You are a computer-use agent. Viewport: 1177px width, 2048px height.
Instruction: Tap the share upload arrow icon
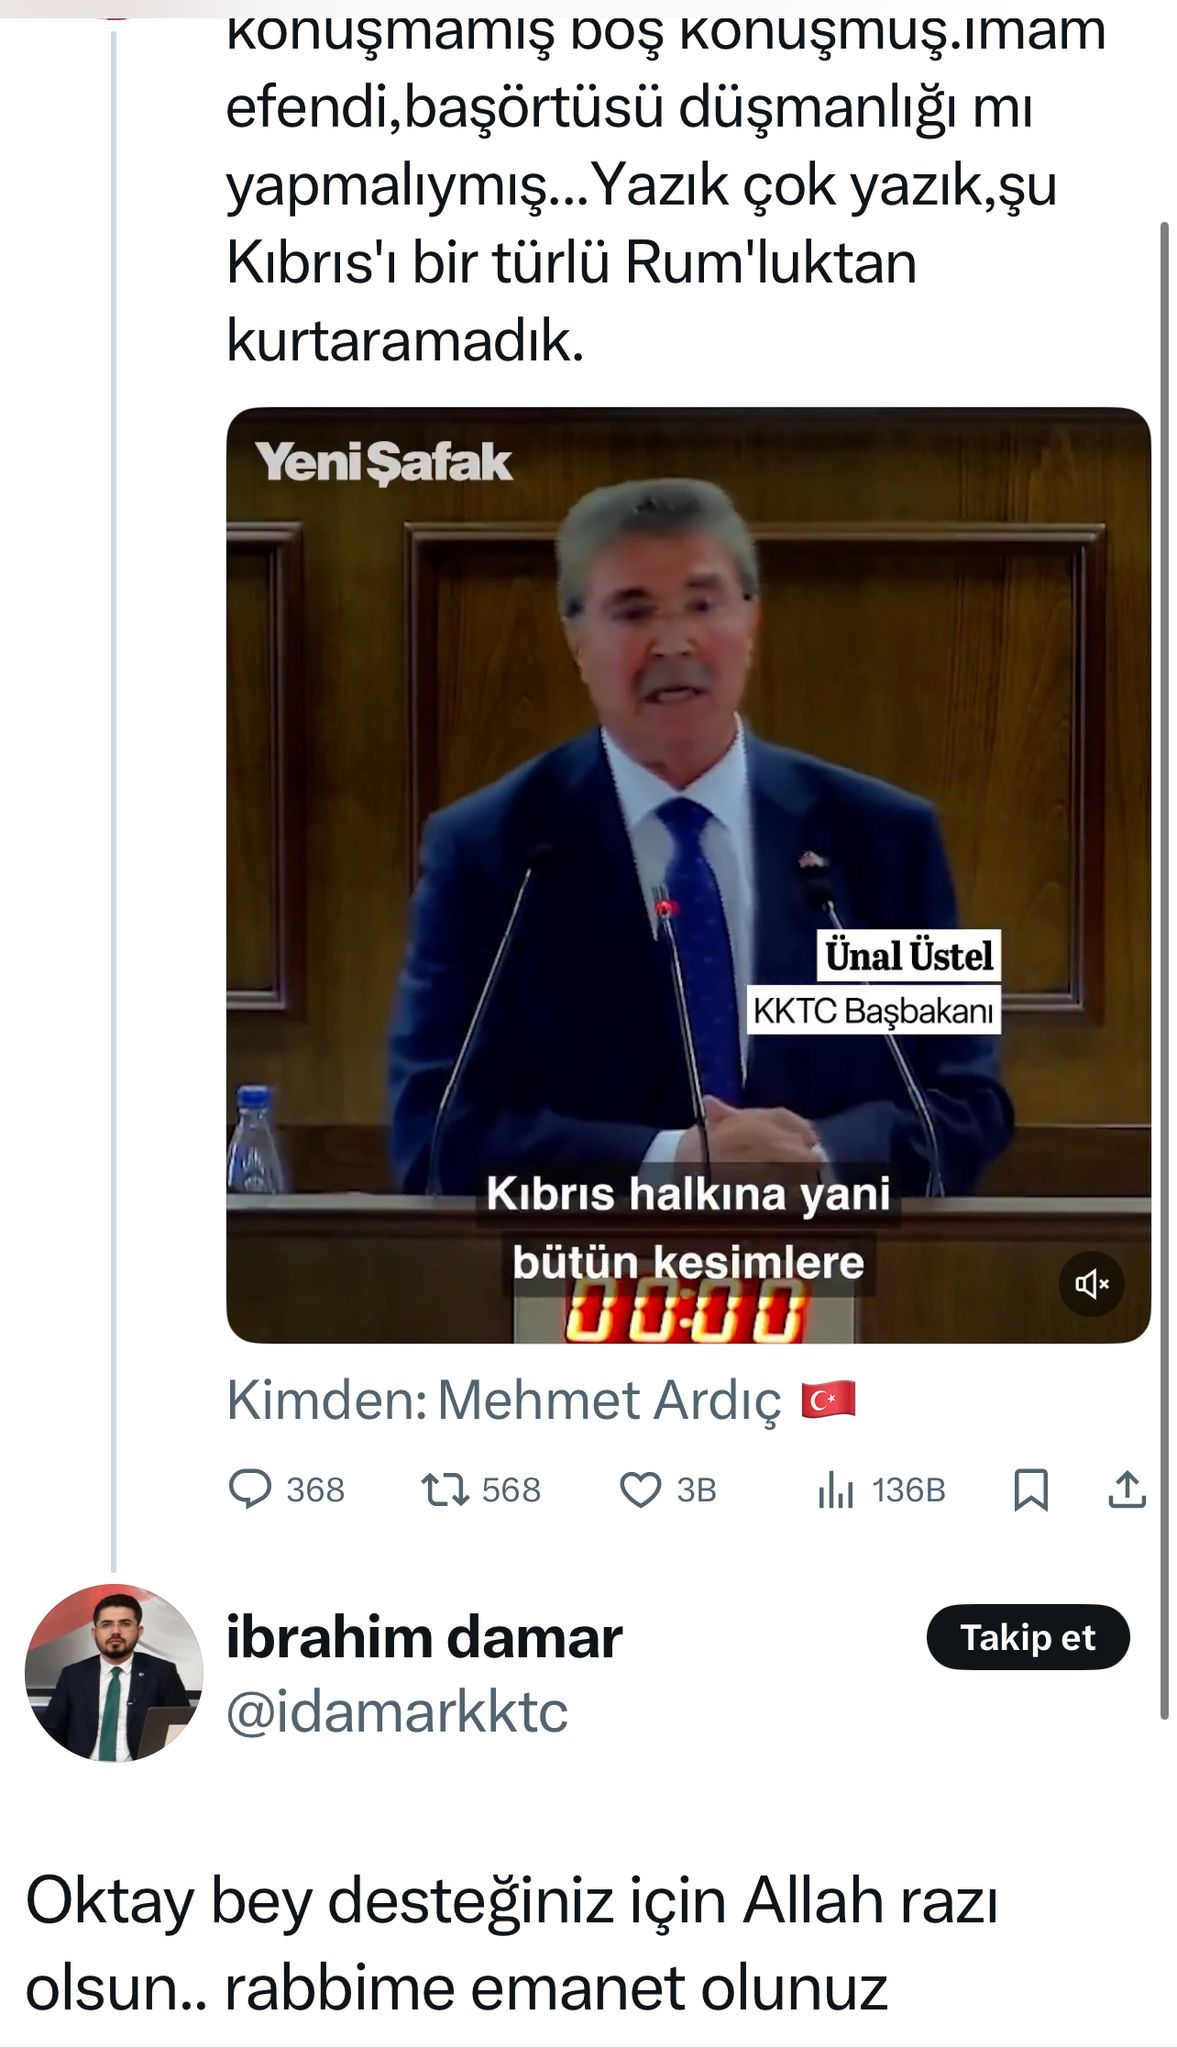pyautogui.click(x=1127, y=1489)
